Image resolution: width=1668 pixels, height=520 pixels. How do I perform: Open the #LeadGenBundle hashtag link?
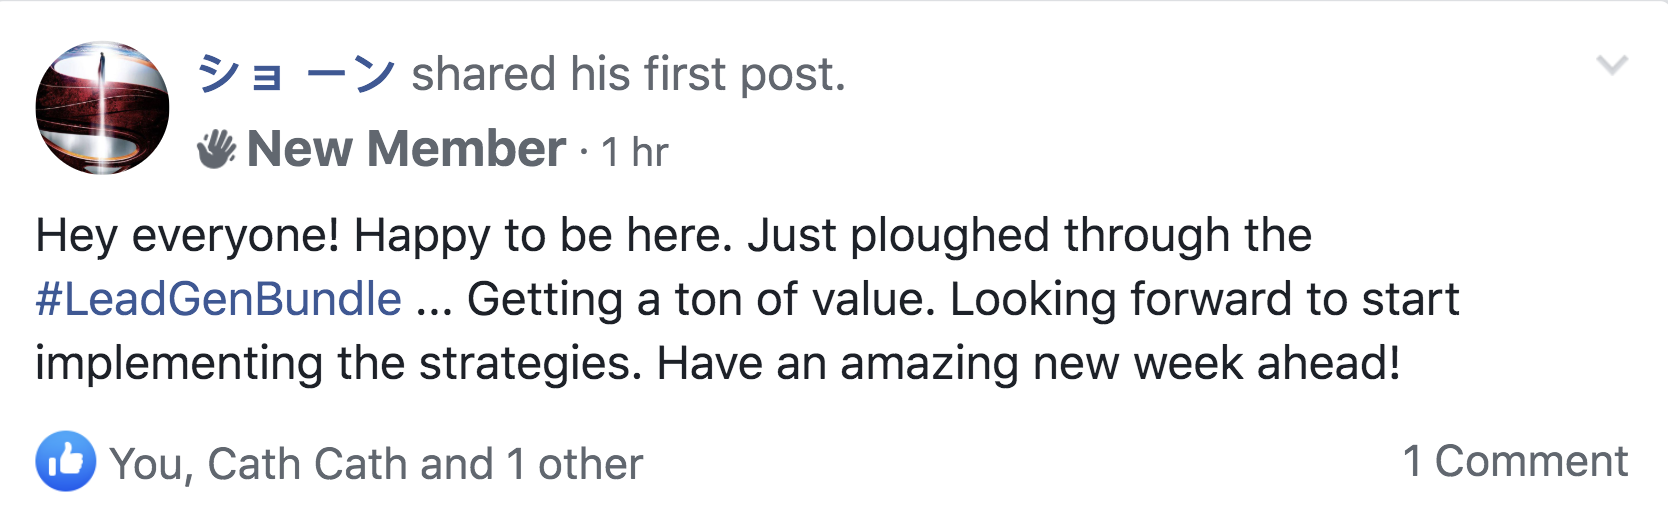click(219, 299)
